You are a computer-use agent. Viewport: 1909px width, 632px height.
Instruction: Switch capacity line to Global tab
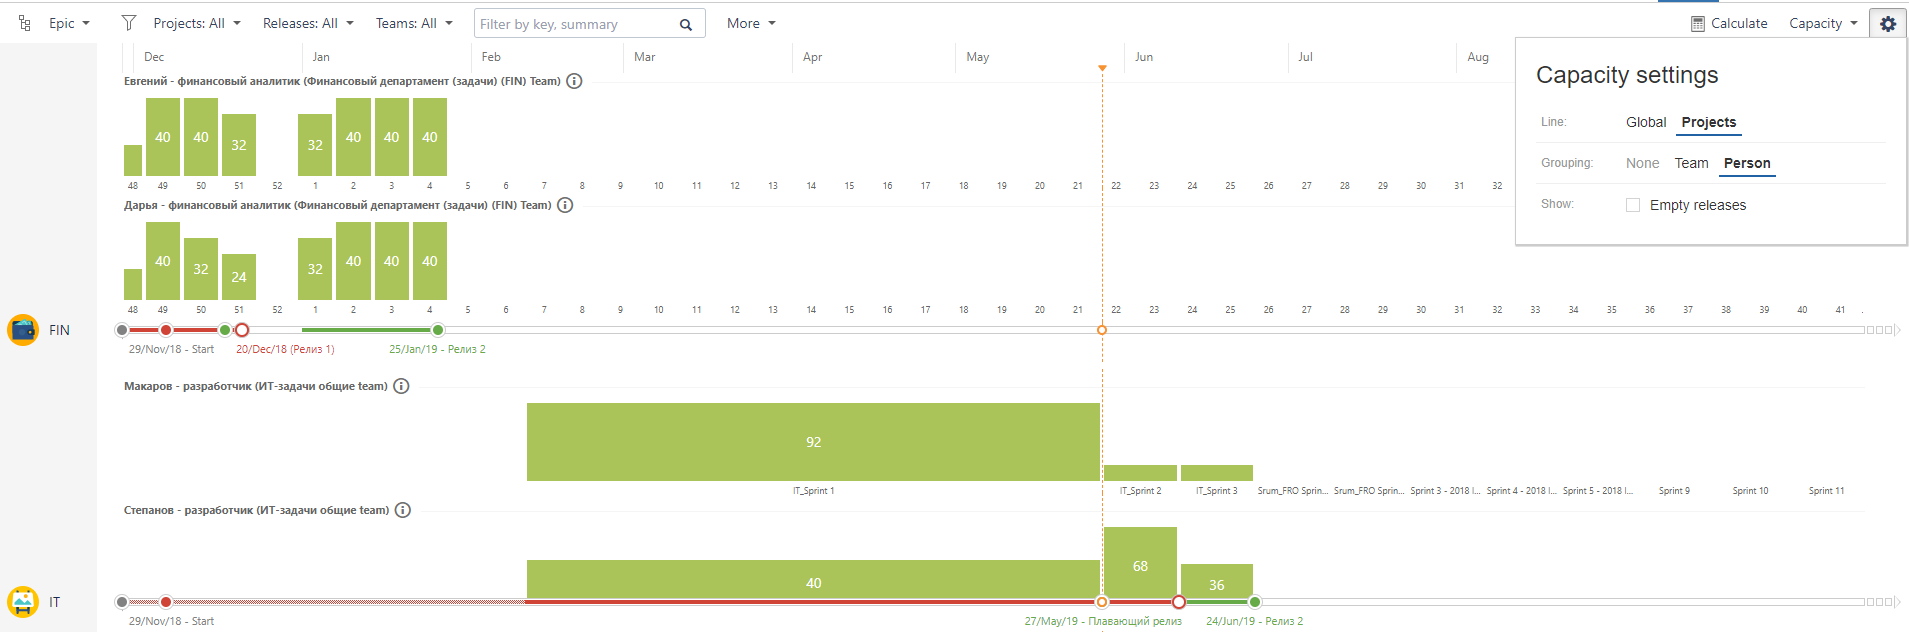click(x=1646, y=122)
